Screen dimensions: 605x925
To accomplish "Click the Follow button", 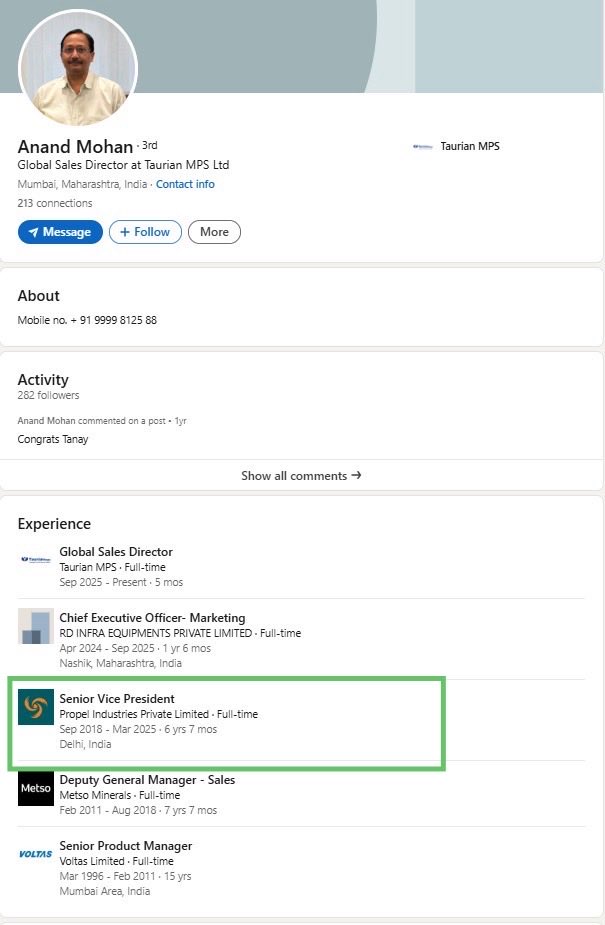I will point(145,232).
